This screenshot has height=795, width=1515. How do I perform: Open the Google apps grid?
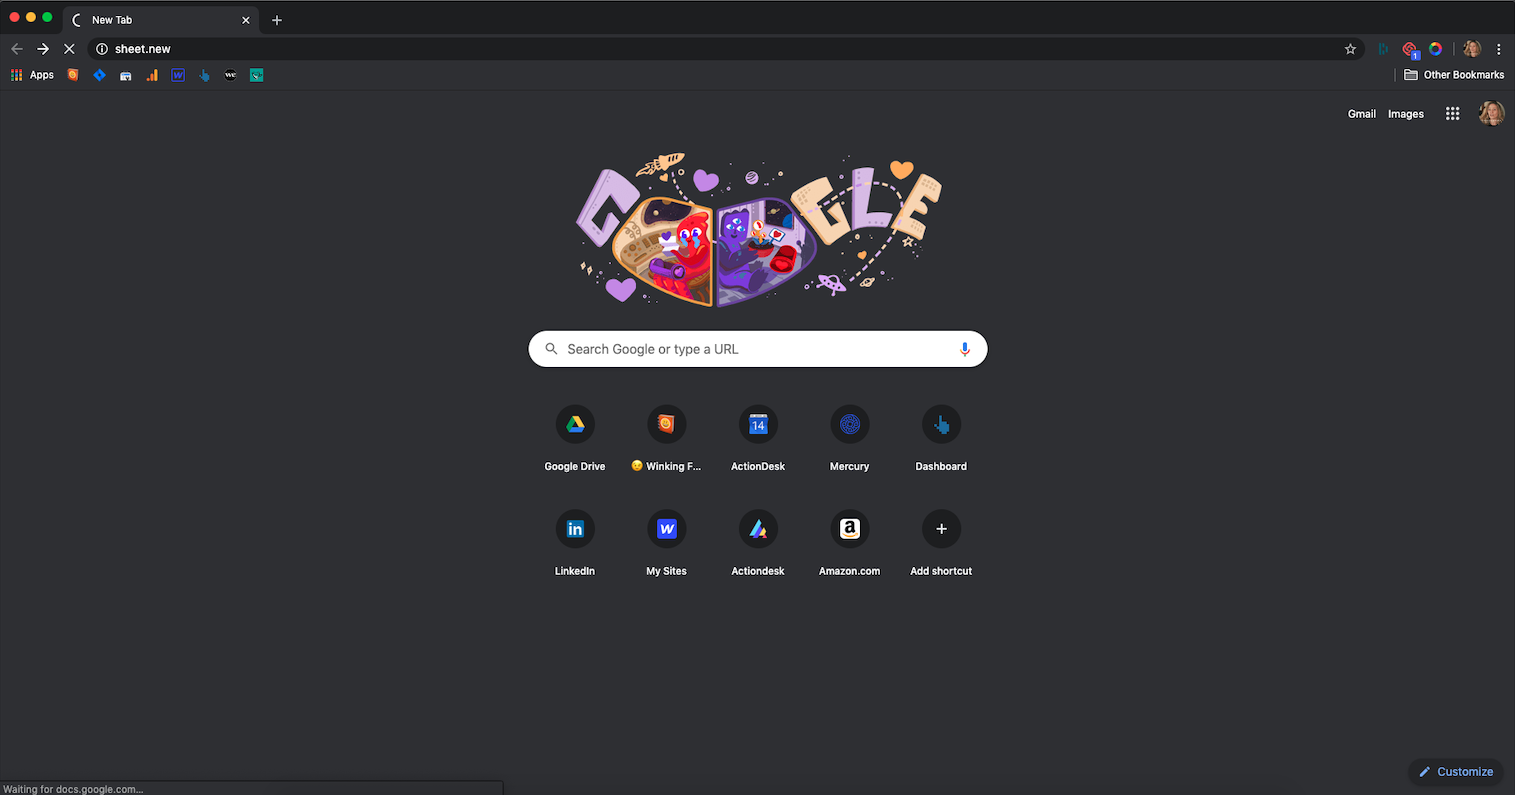pyautogui.click(x=1453, y=114)
